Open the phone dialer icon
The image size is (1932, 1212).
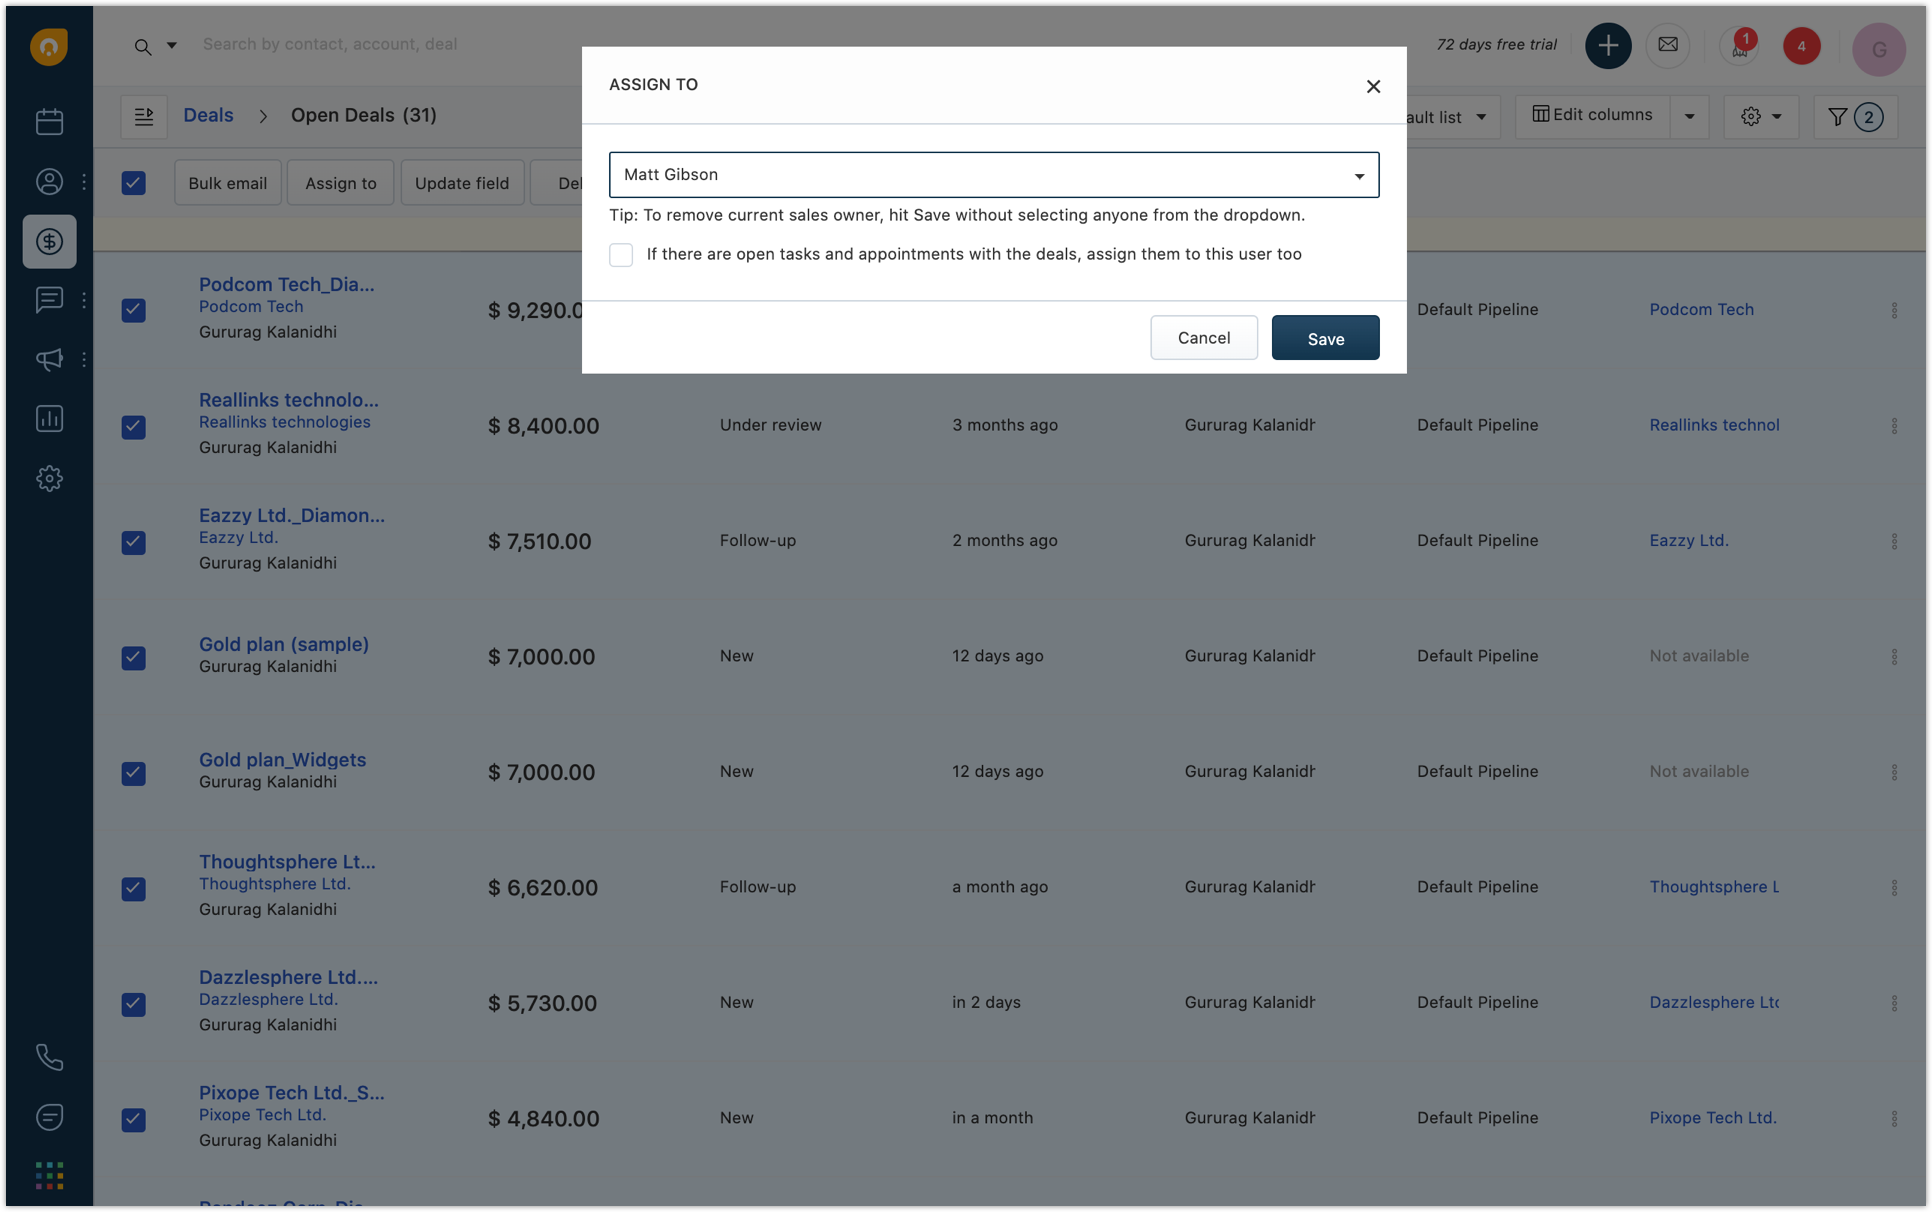pos(49,1057)
